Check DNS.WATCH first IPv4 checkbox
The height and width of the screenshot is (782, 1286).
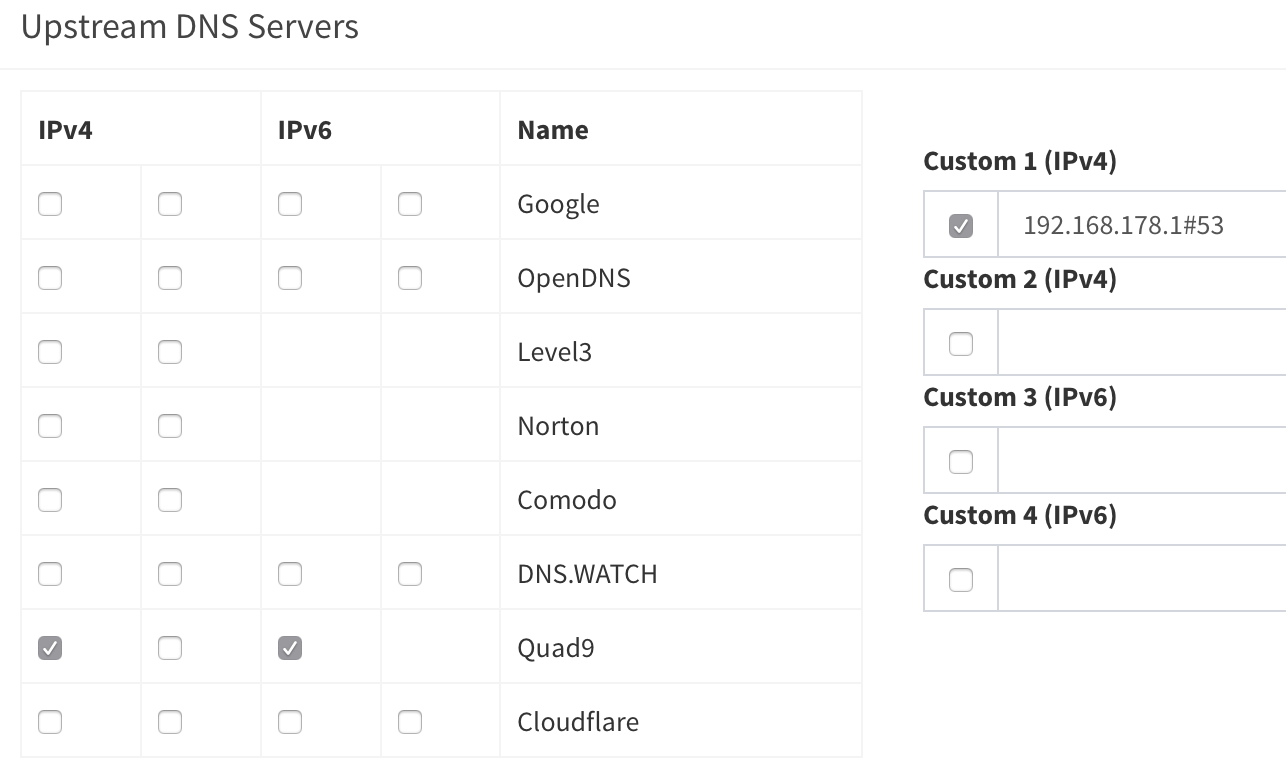point(50,574)
